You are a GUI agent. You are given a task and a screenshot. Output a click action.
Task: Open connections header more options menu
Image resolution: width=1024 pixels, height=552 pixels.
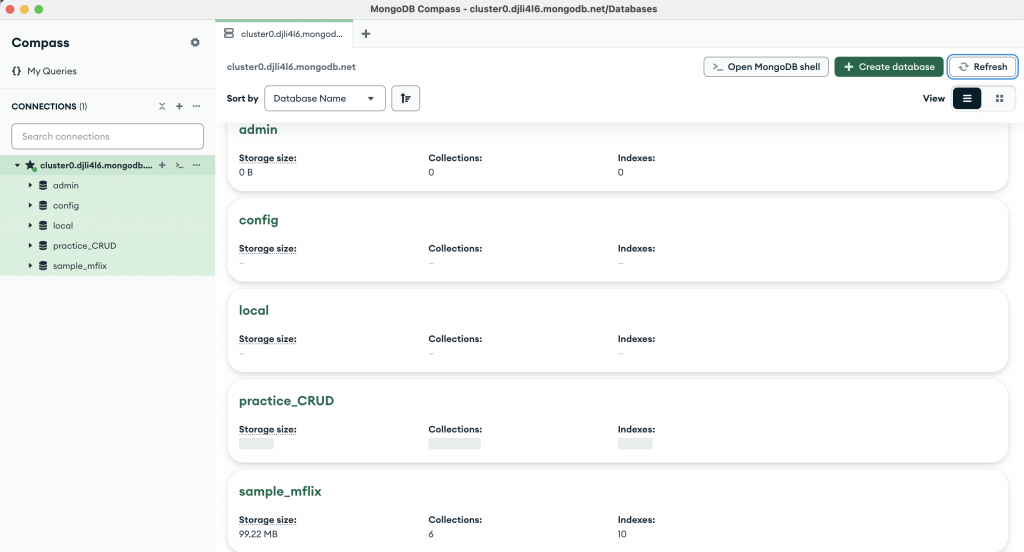click(x=197, y=106)
